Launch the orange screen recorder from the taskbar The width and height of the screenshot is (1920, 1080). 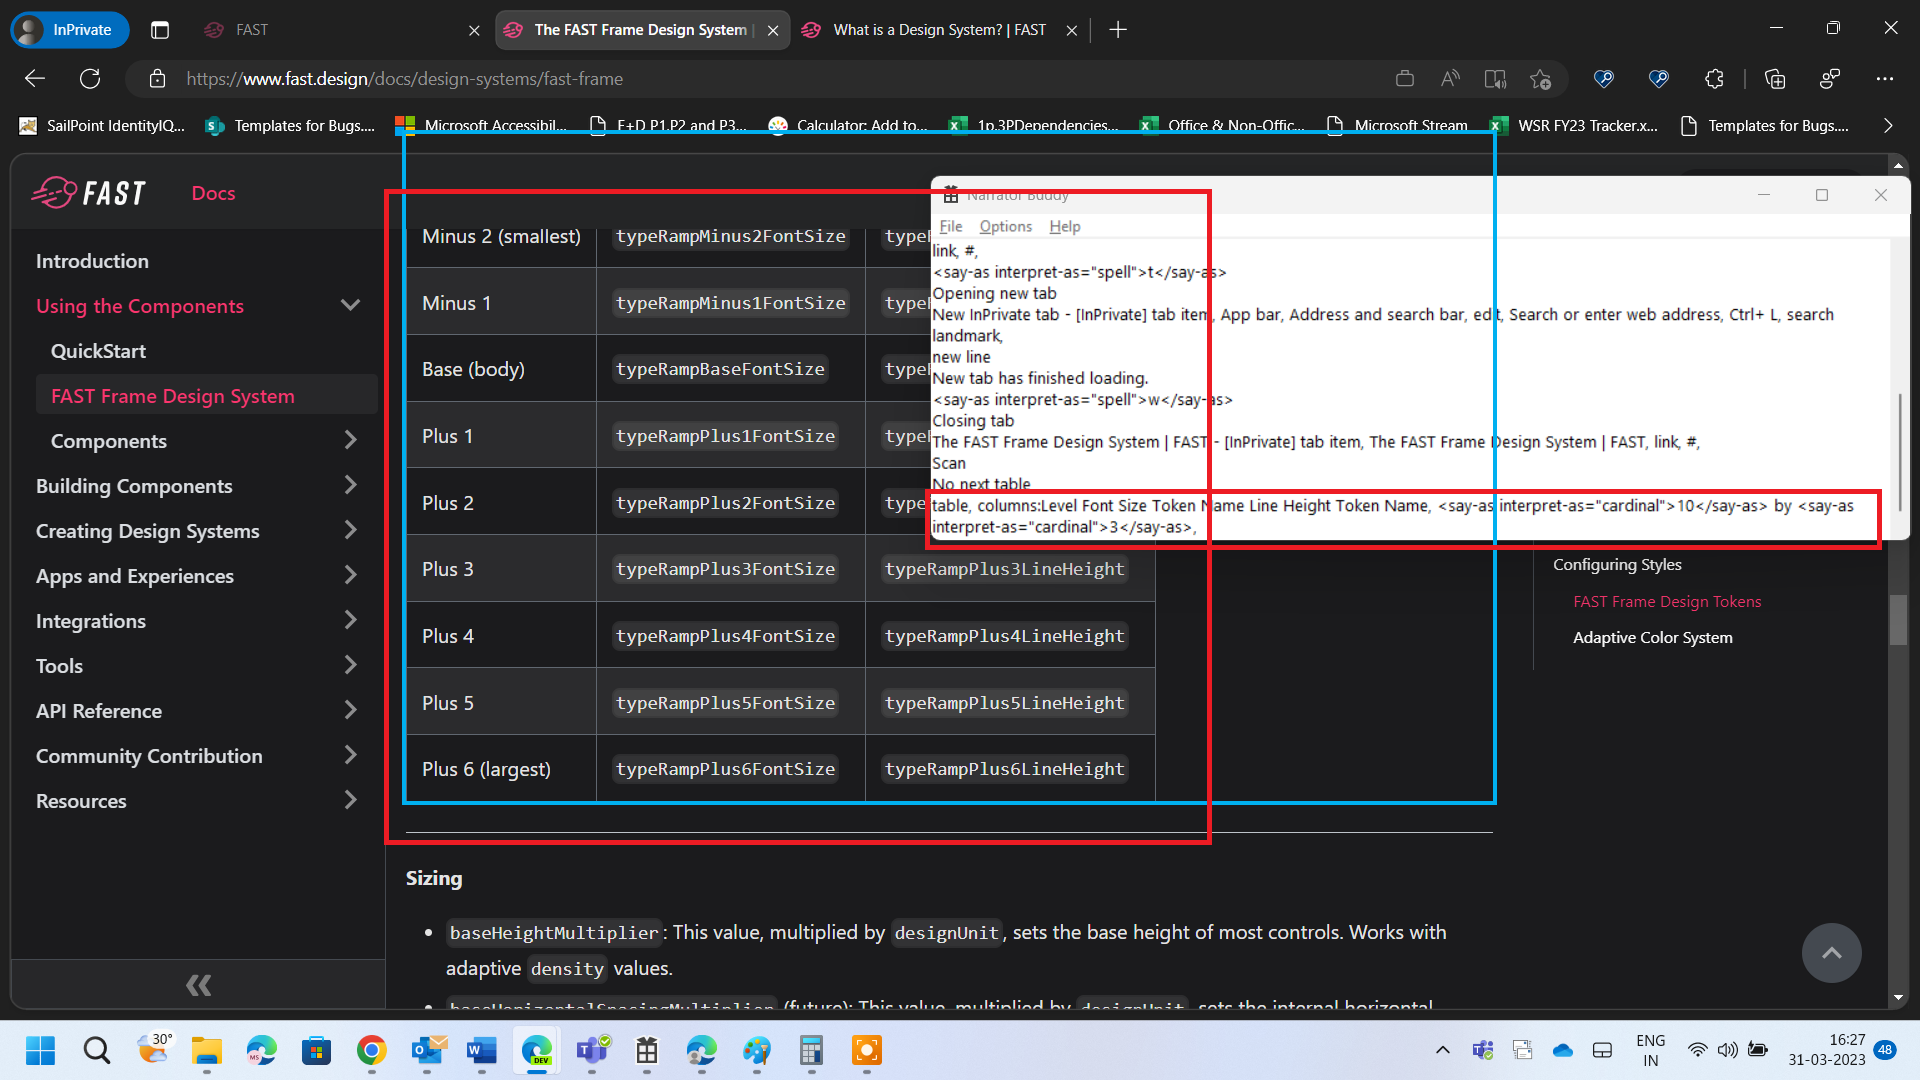click(866, 1052)
